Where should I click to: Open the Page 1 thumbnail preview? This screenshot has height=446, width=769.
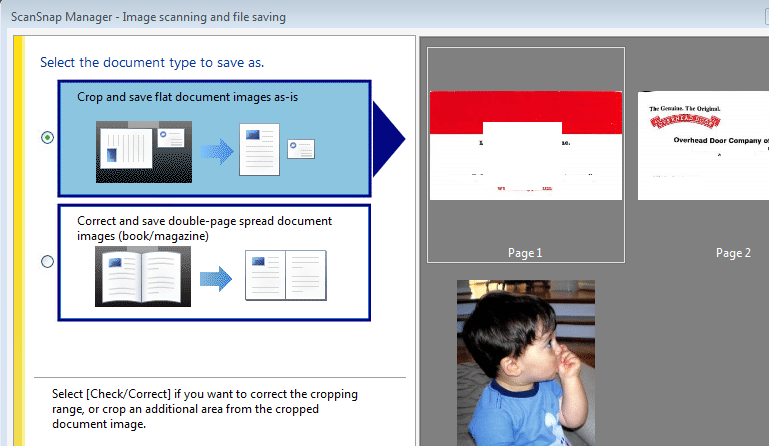(525, 145)
